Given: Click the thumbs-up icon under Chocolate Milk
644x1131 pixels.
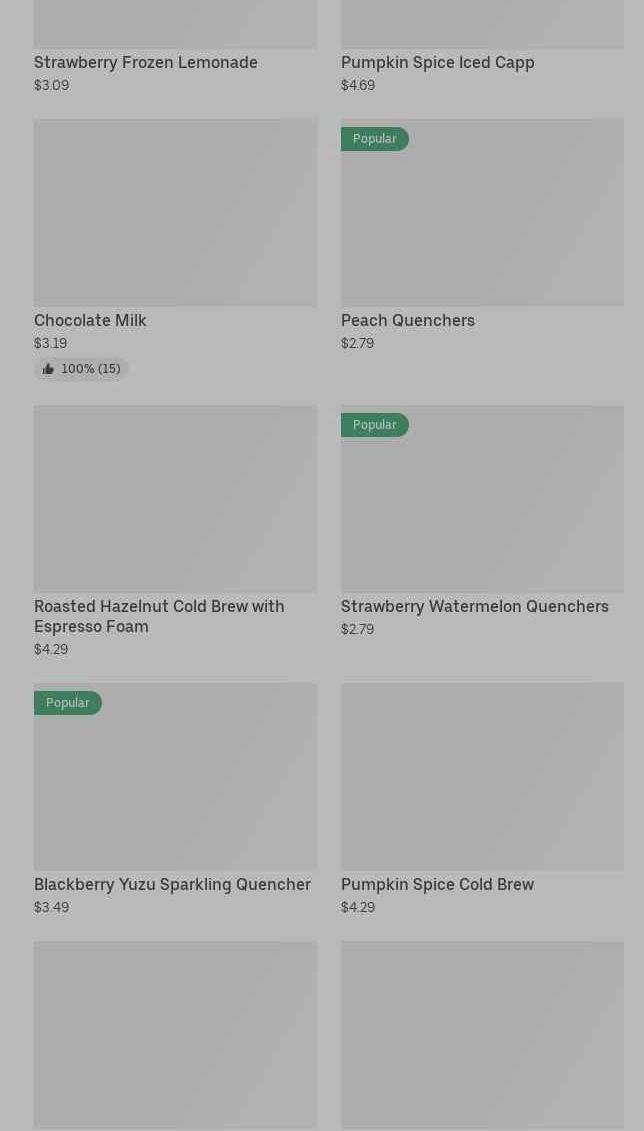Looking at the screenshot, I should click(48, 369).
